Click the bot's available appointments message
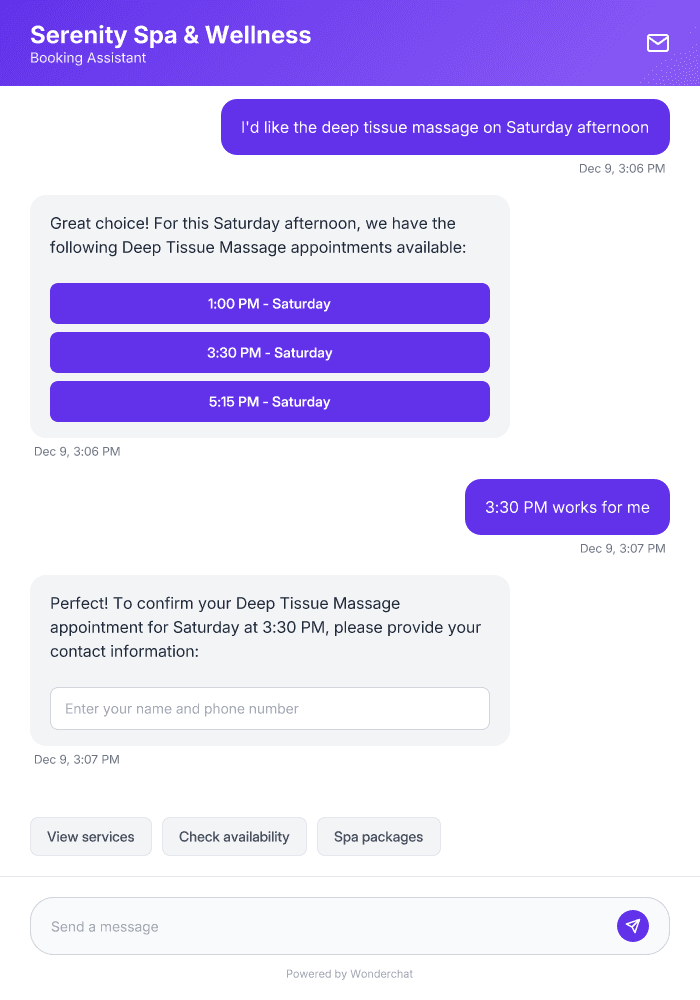 pos(270,235)
